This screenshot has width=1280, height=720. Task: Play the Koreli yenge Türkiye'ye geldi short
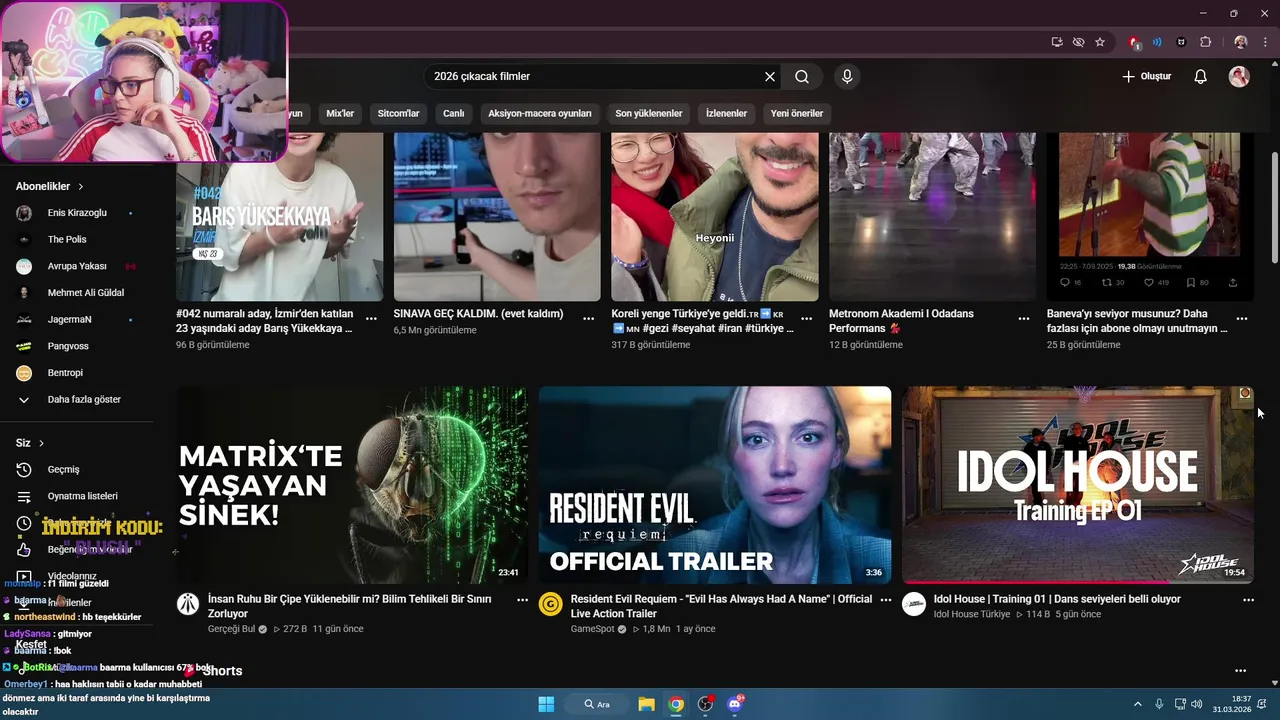point(715,216)
